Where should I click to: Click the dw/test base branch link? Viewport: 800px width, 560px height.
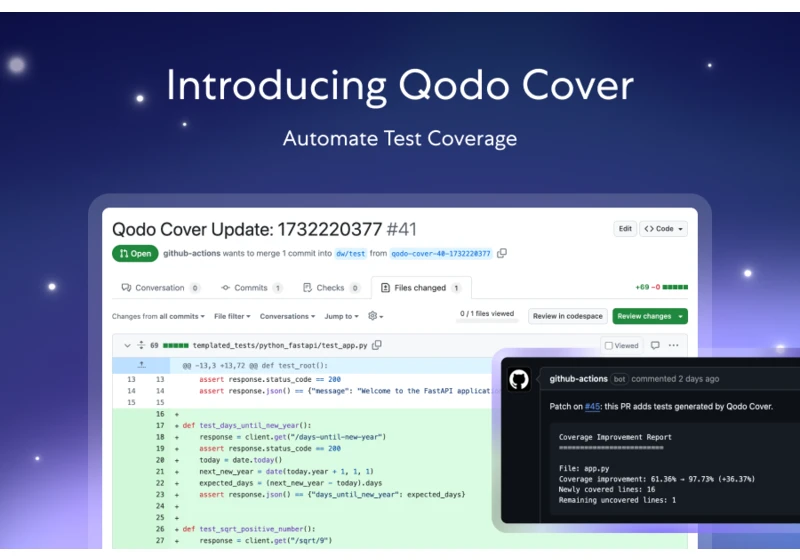coord(351,253)
